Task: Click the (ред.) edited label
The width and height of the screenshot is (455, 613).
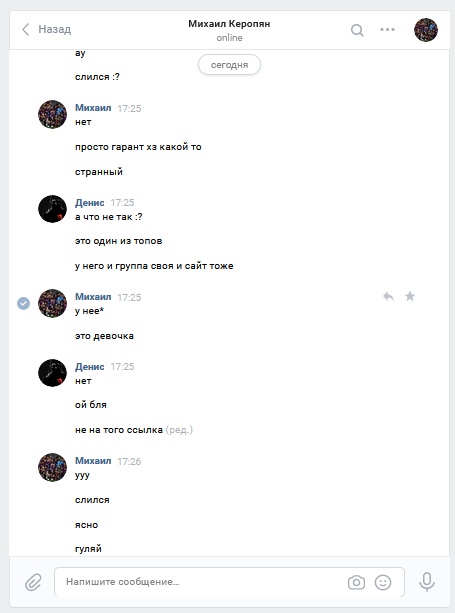Action: point(179,430)
